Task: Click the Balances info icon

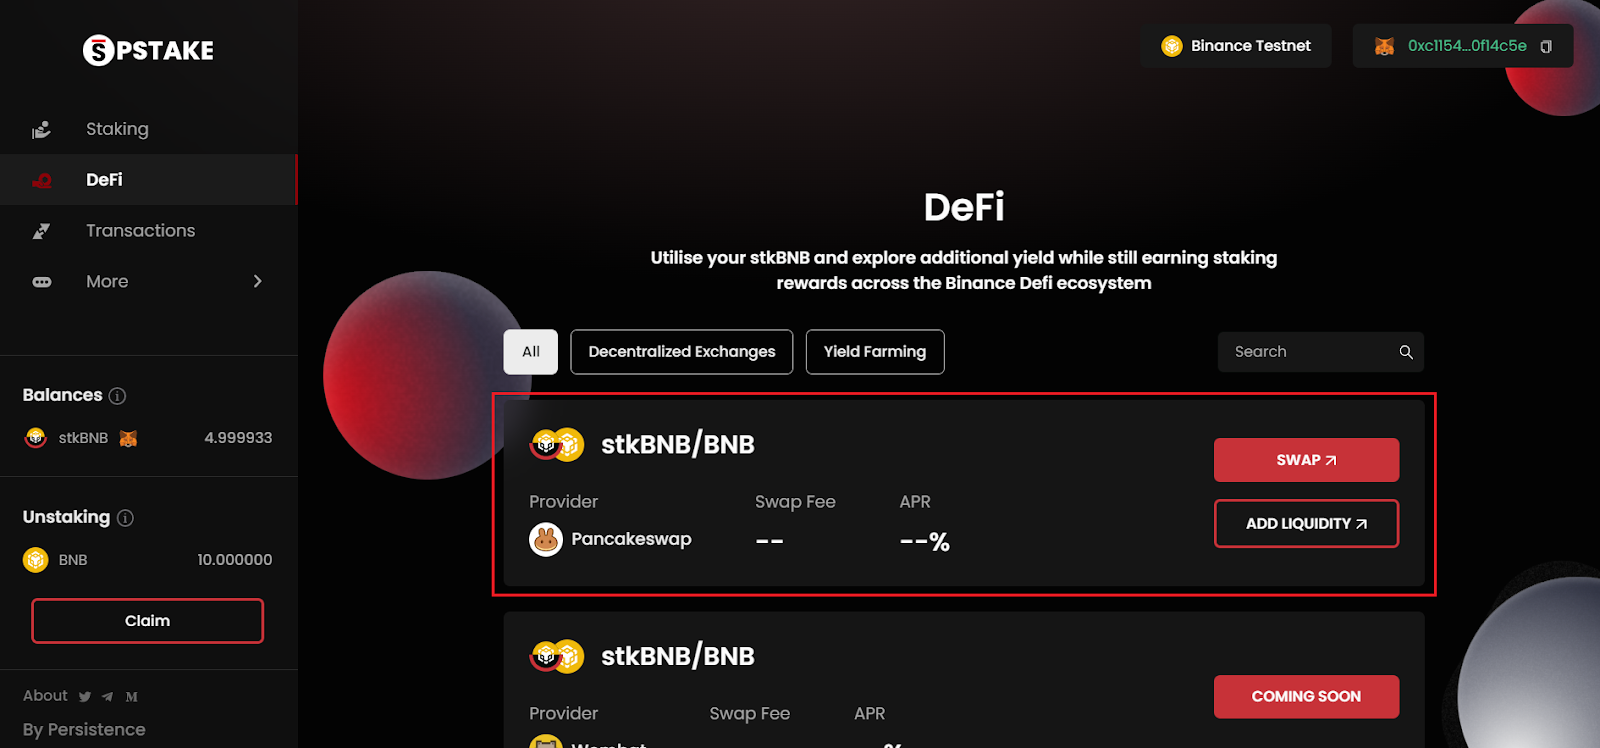Action: pos(117,396)
